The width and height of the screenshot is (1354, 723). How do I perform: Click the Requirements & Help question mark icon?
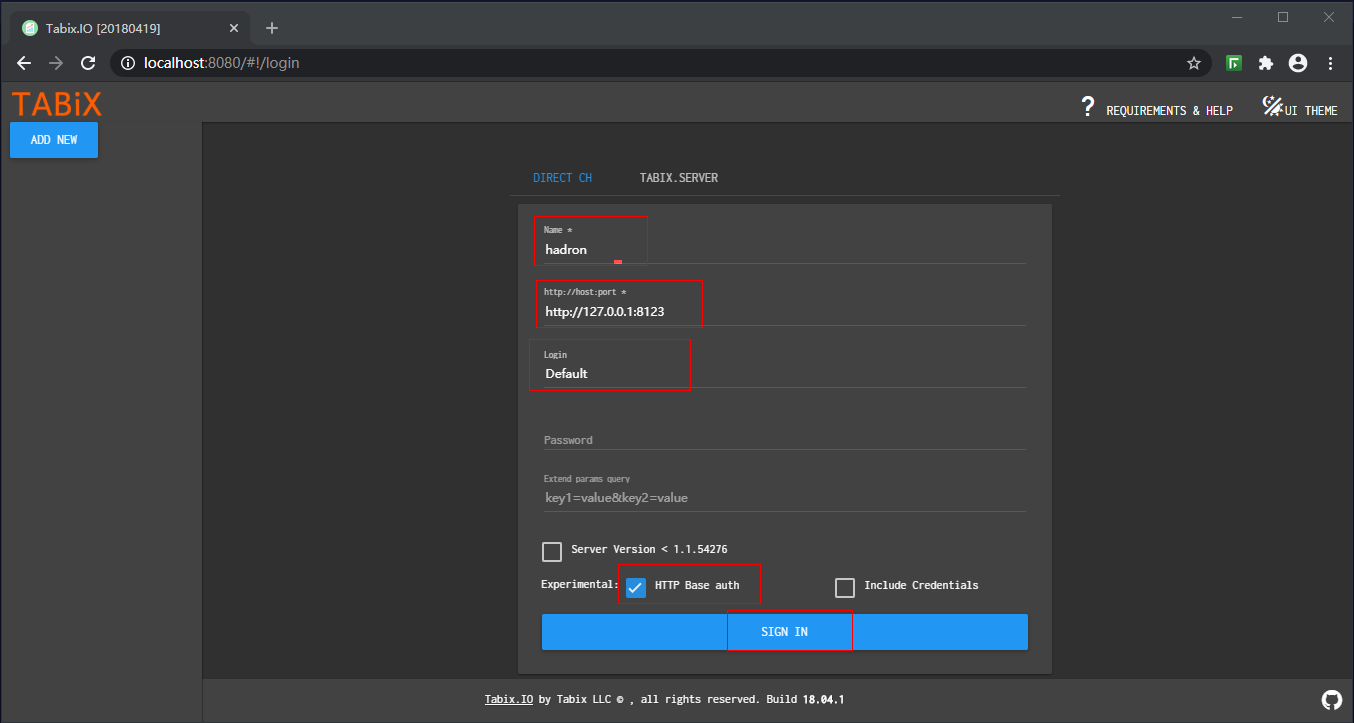tap(1087, 105)
